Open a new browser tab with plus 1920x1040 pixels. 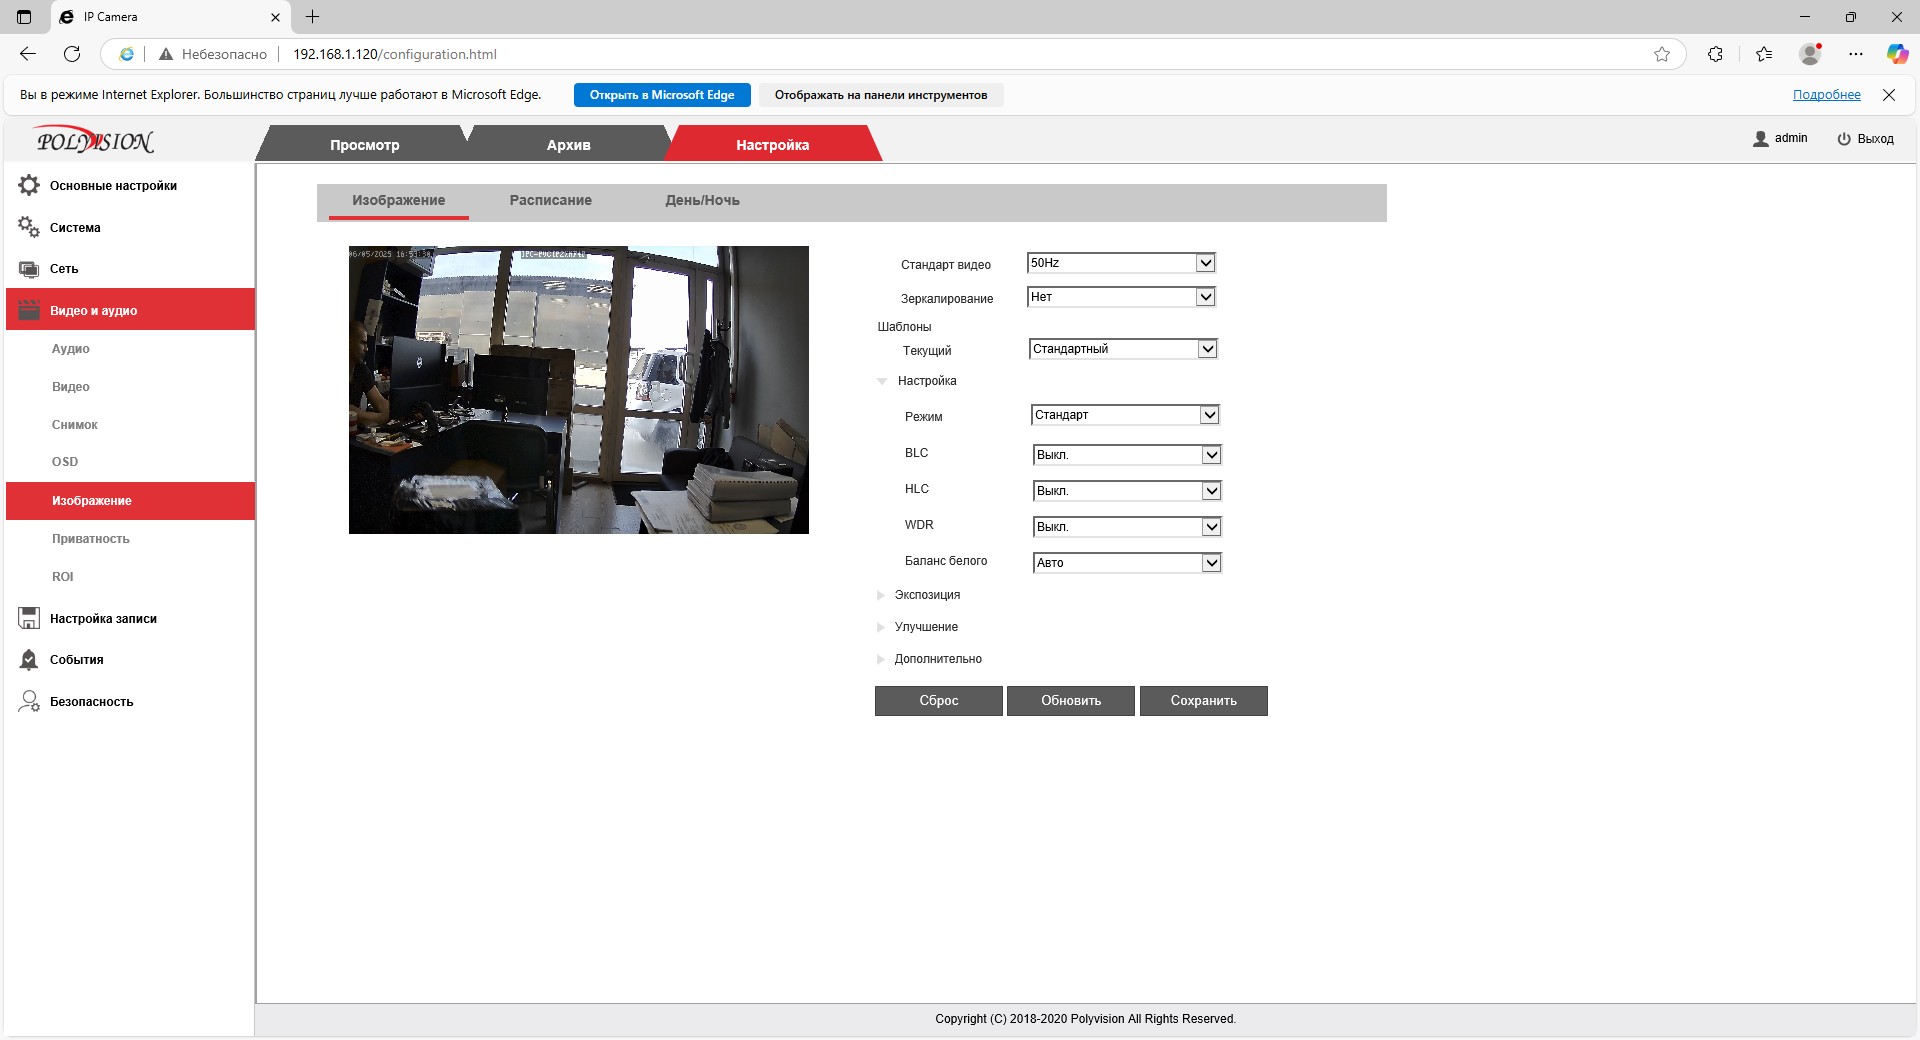coord(312,17)
